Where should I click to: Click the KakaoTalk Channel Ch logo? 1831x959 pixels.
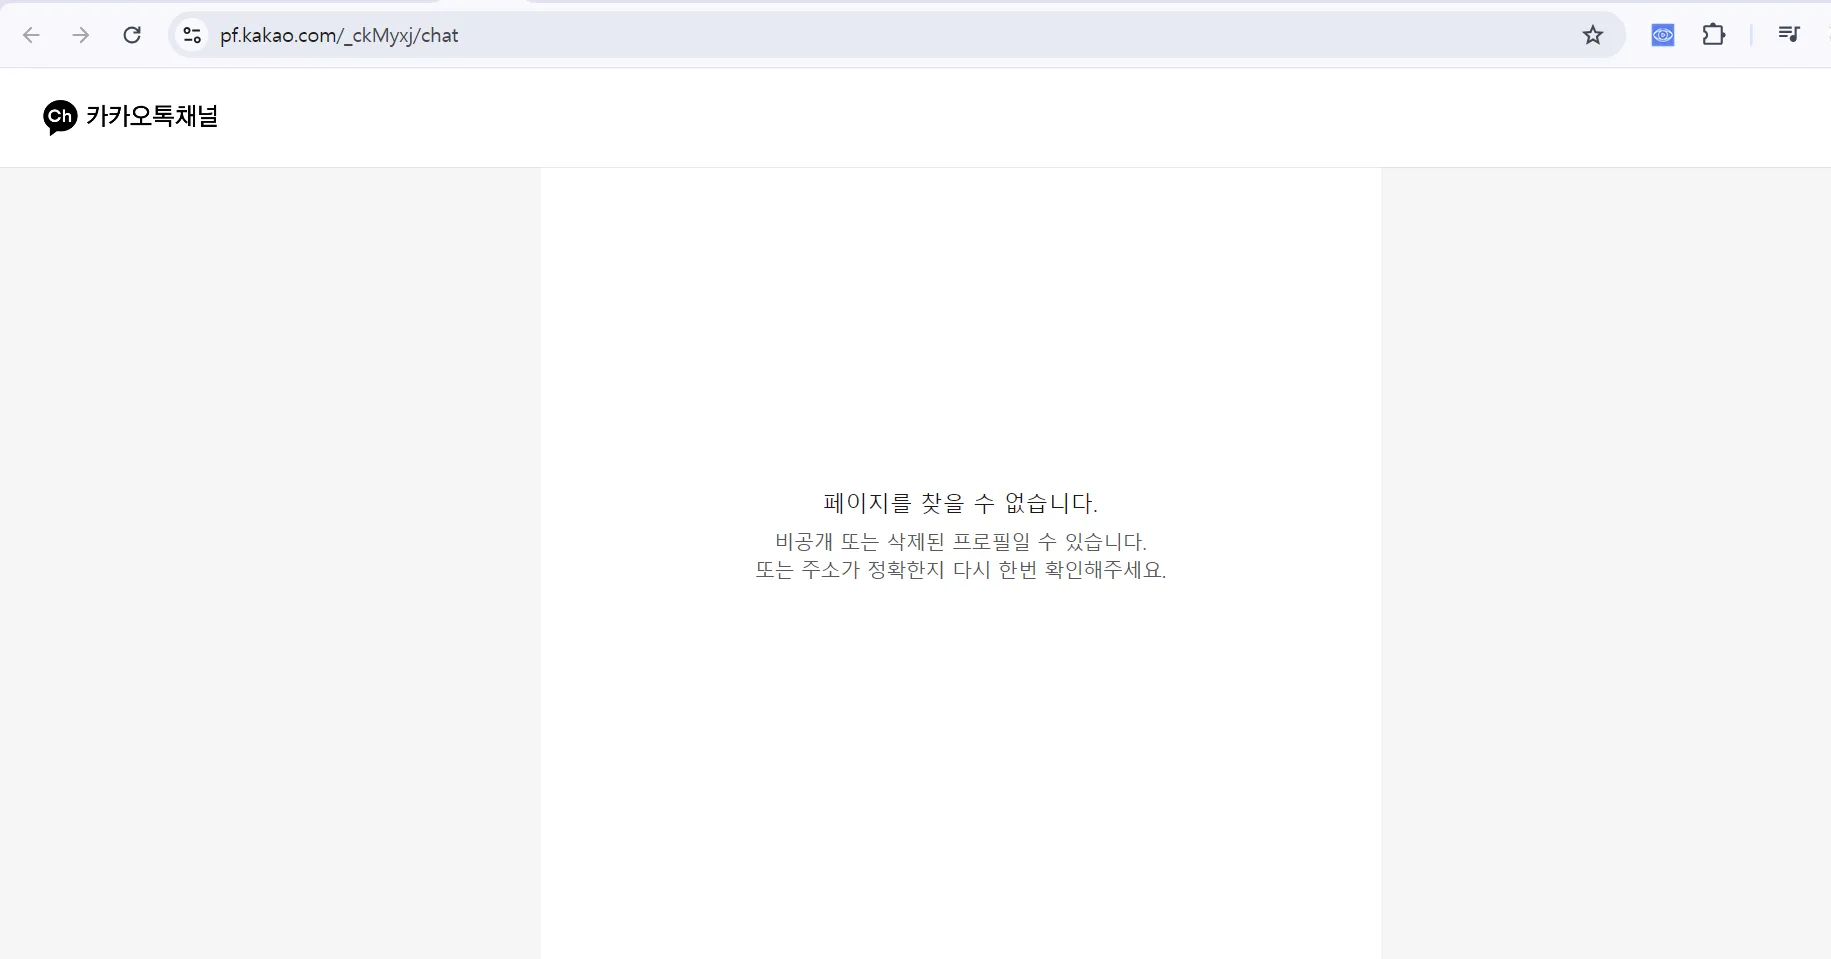[x=59, y=117]
